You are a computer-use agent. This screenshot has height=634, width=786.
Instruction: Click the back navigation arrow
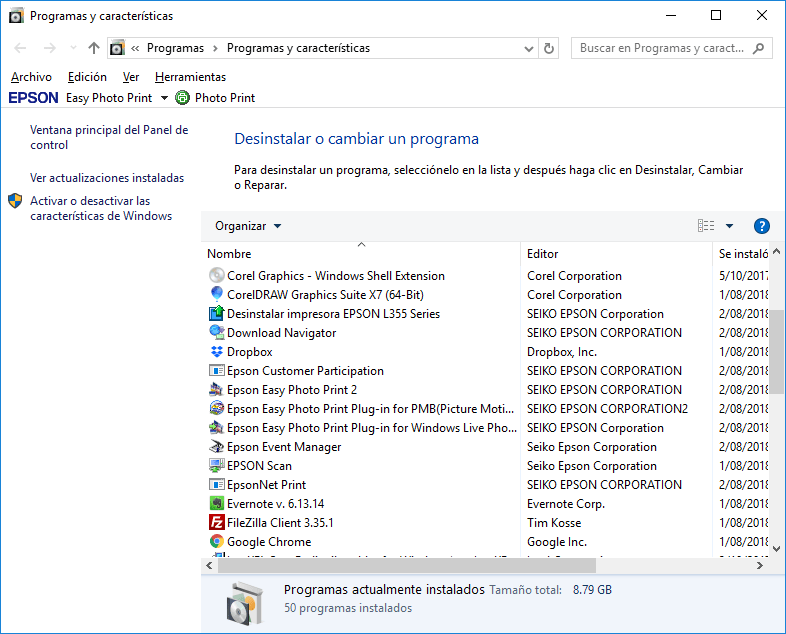tap(21, 48)
